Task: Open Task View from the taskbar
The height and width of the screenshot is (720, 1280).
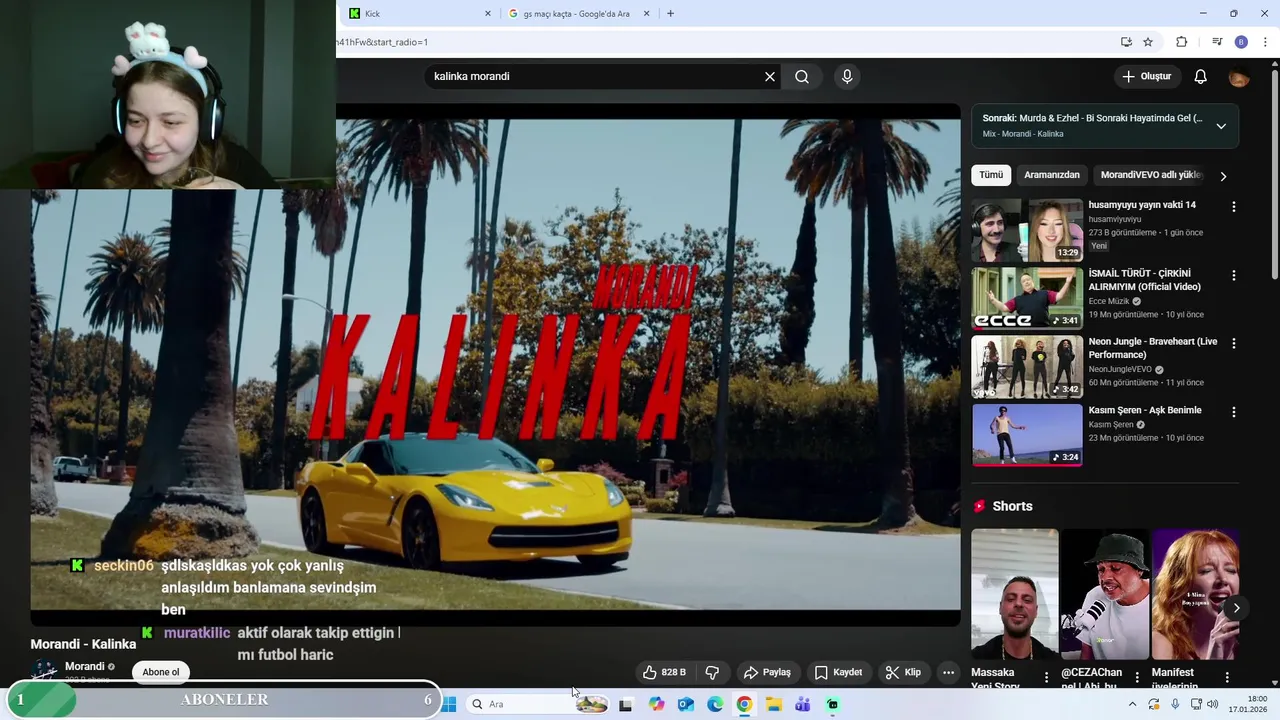Action: pos(626,704)
